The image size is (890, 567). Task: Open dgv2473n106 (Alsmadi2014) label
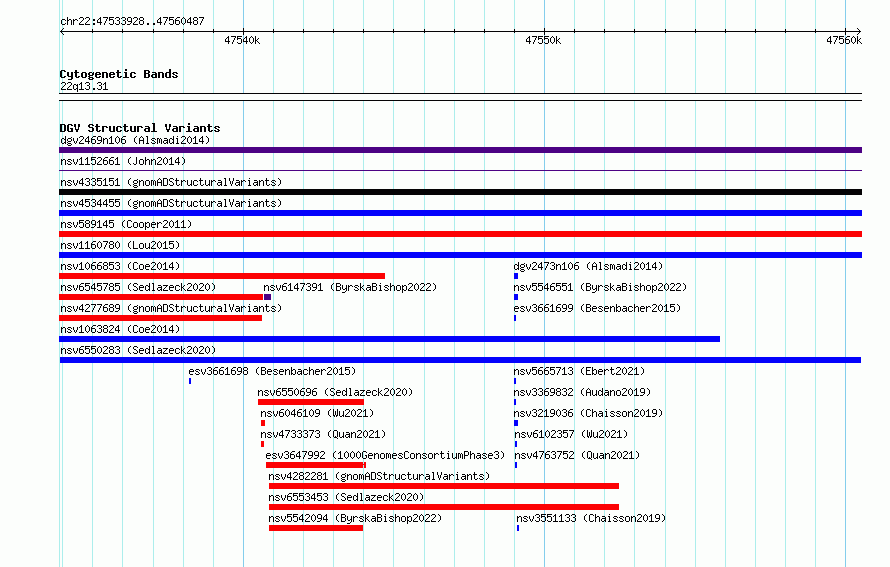coord(588,266)
